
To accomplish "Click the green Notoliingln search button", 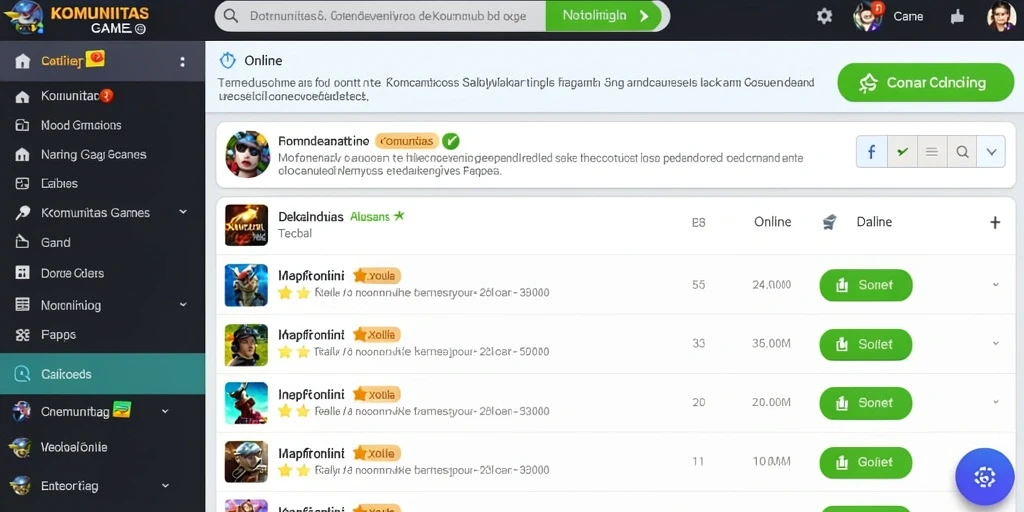I will tap(605, 16).
